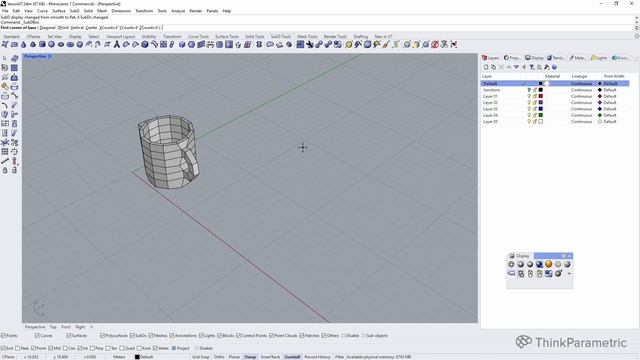This screenshot has height=360, width=640.
Task: Toggle Layer 01 visibility lightbulb
Action: coord(529,96)
